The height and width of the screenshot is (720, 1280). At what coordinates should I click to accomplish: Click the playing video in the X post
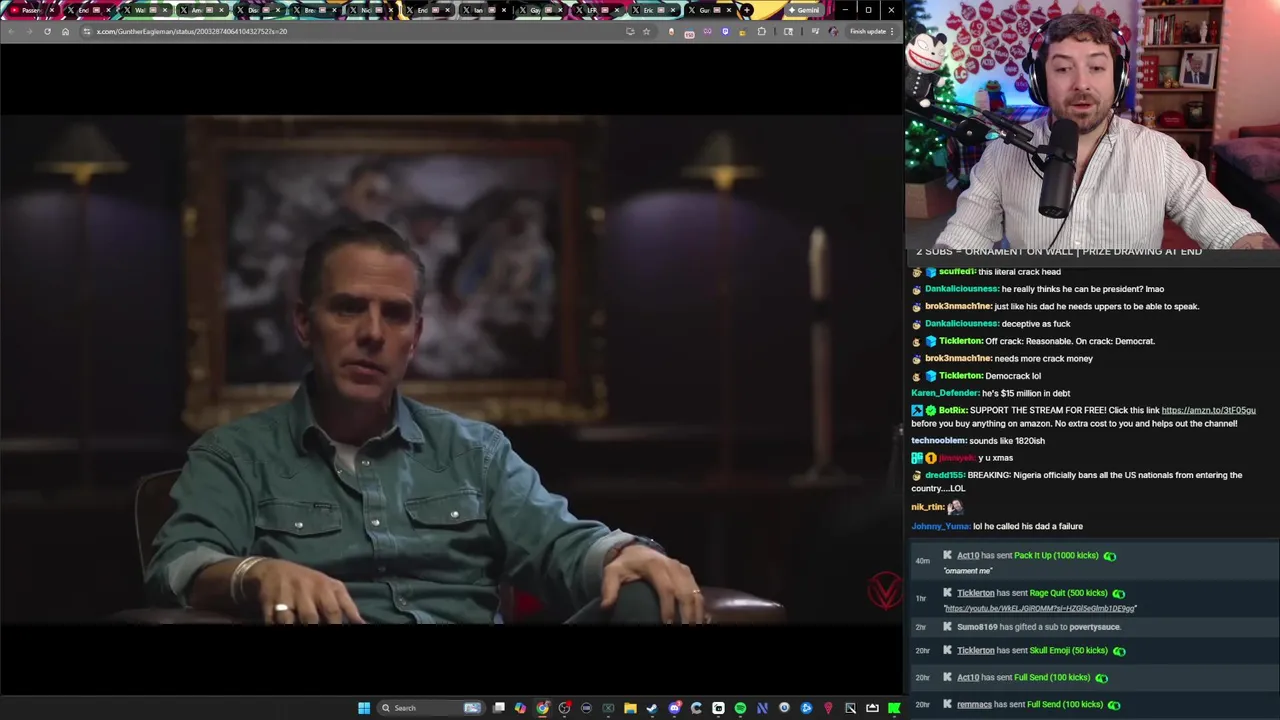[451, 370]
